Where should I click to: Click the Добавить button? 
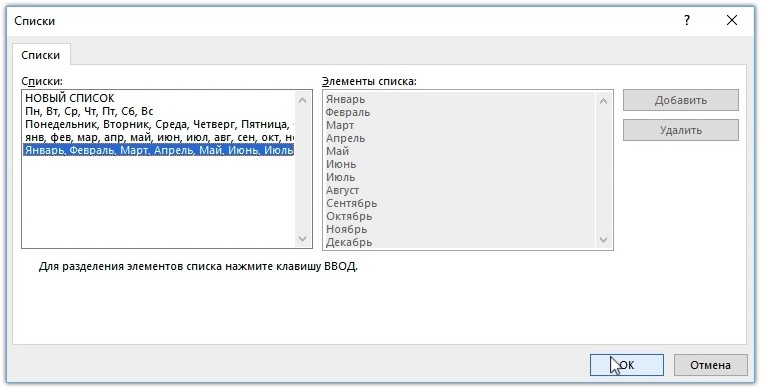click(x=680, y=100)
